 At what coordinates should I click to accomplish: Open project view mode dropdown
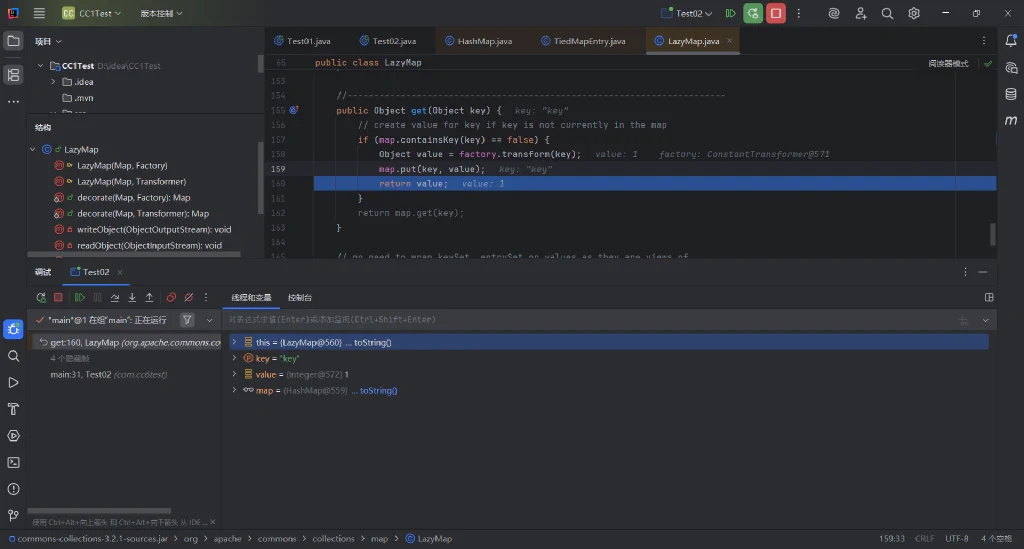[48, 41]
